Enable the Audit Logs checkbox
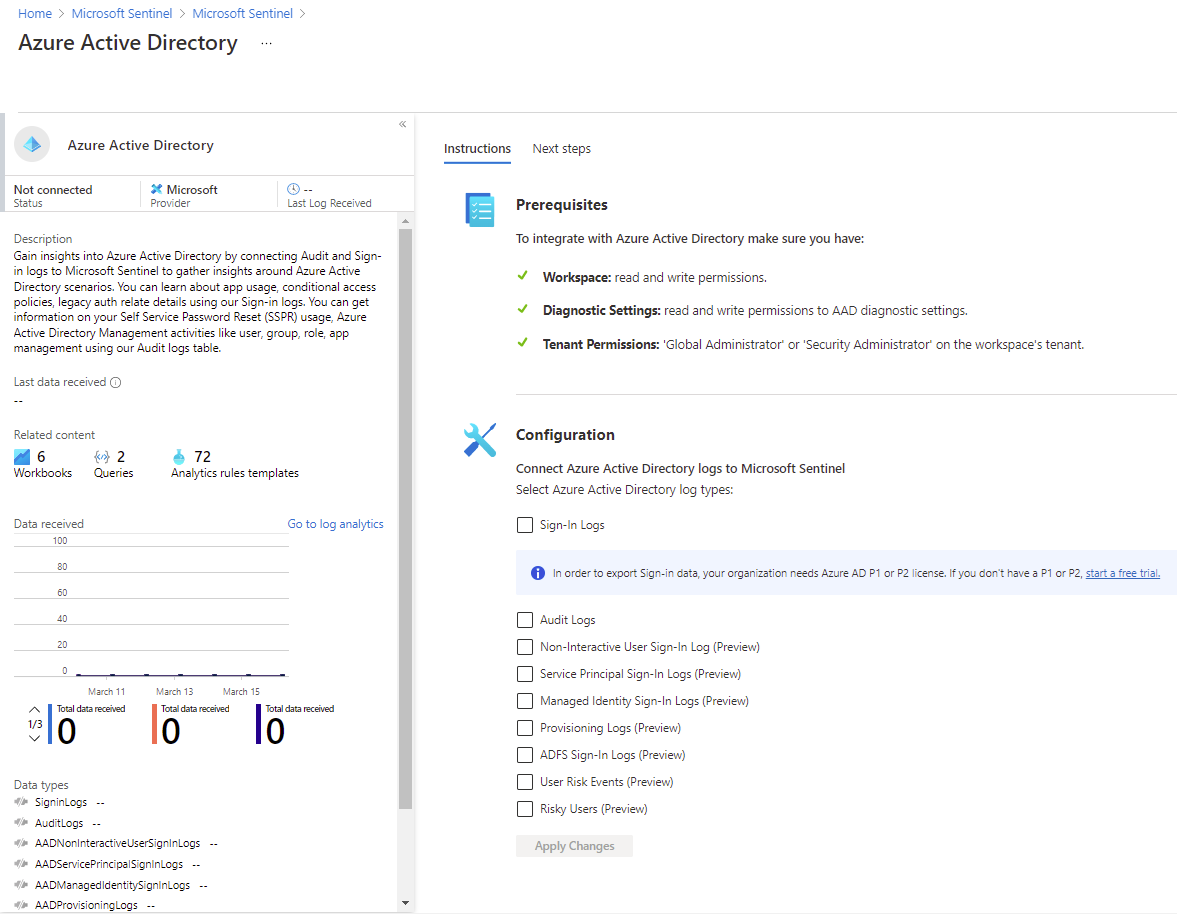Screen dimensions: 1177x914 point(525,620)
